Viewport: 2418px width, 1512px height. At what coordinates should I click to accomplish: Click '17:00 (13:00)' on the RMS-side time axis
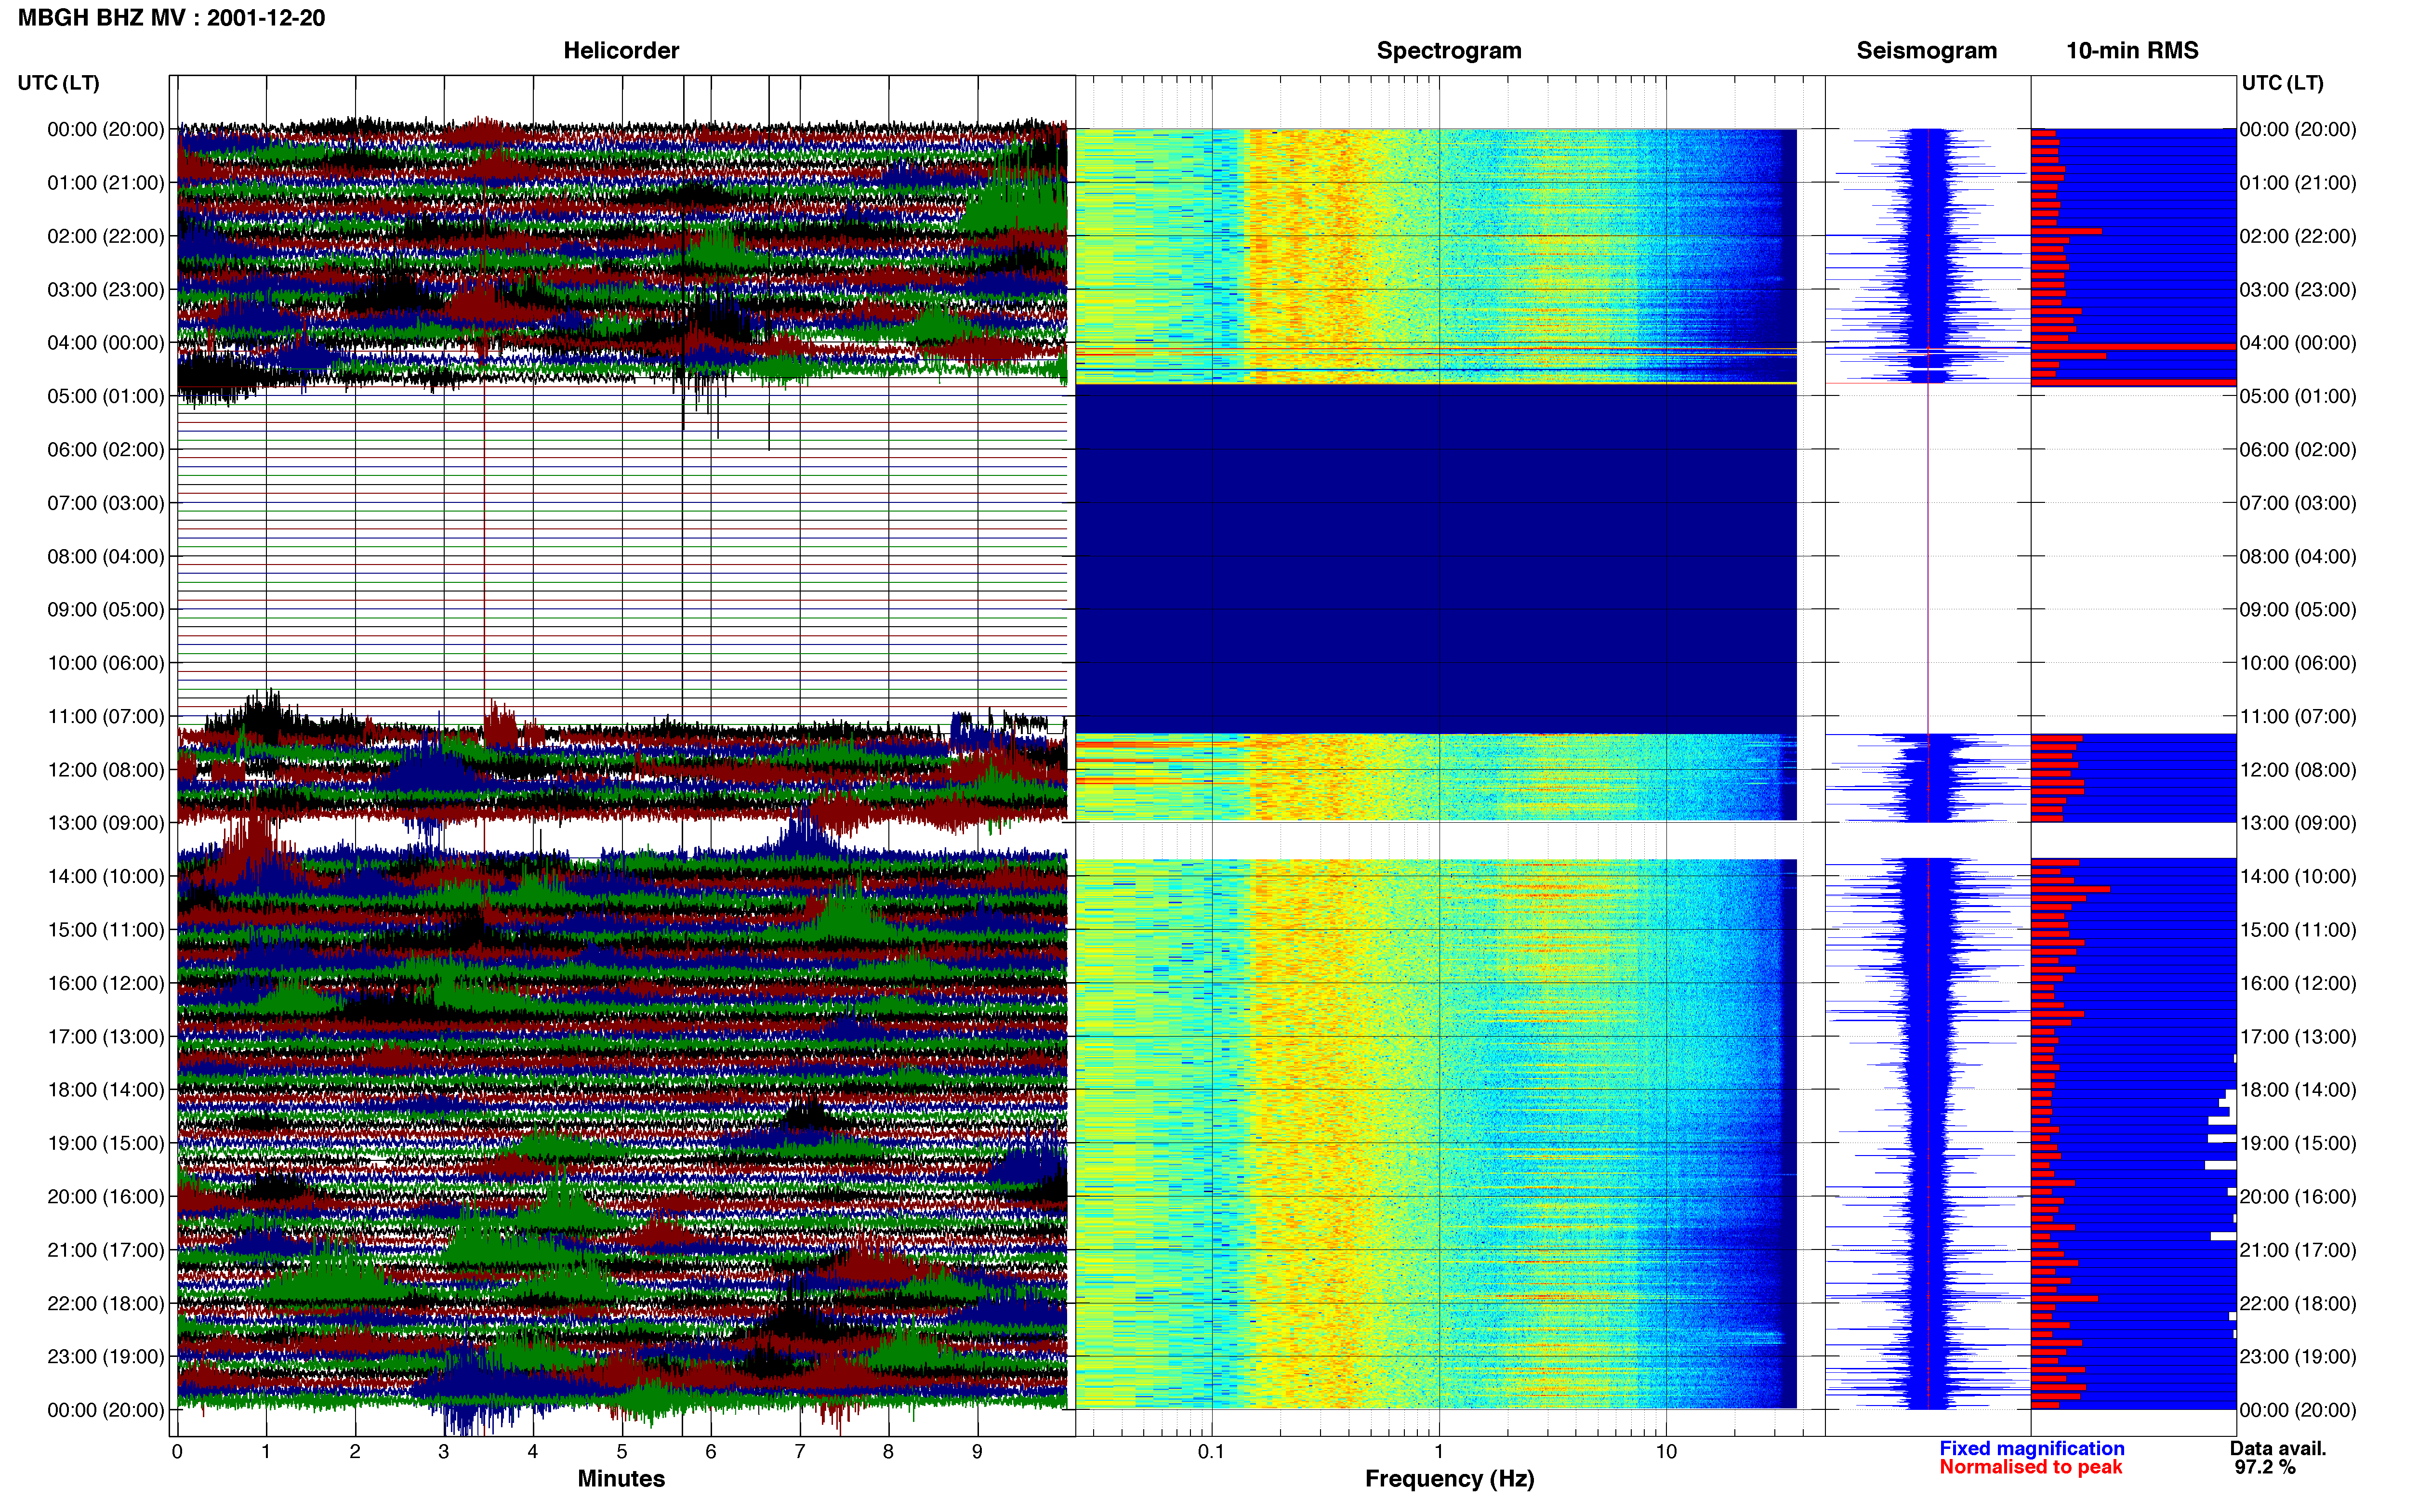(2298, 1037)
